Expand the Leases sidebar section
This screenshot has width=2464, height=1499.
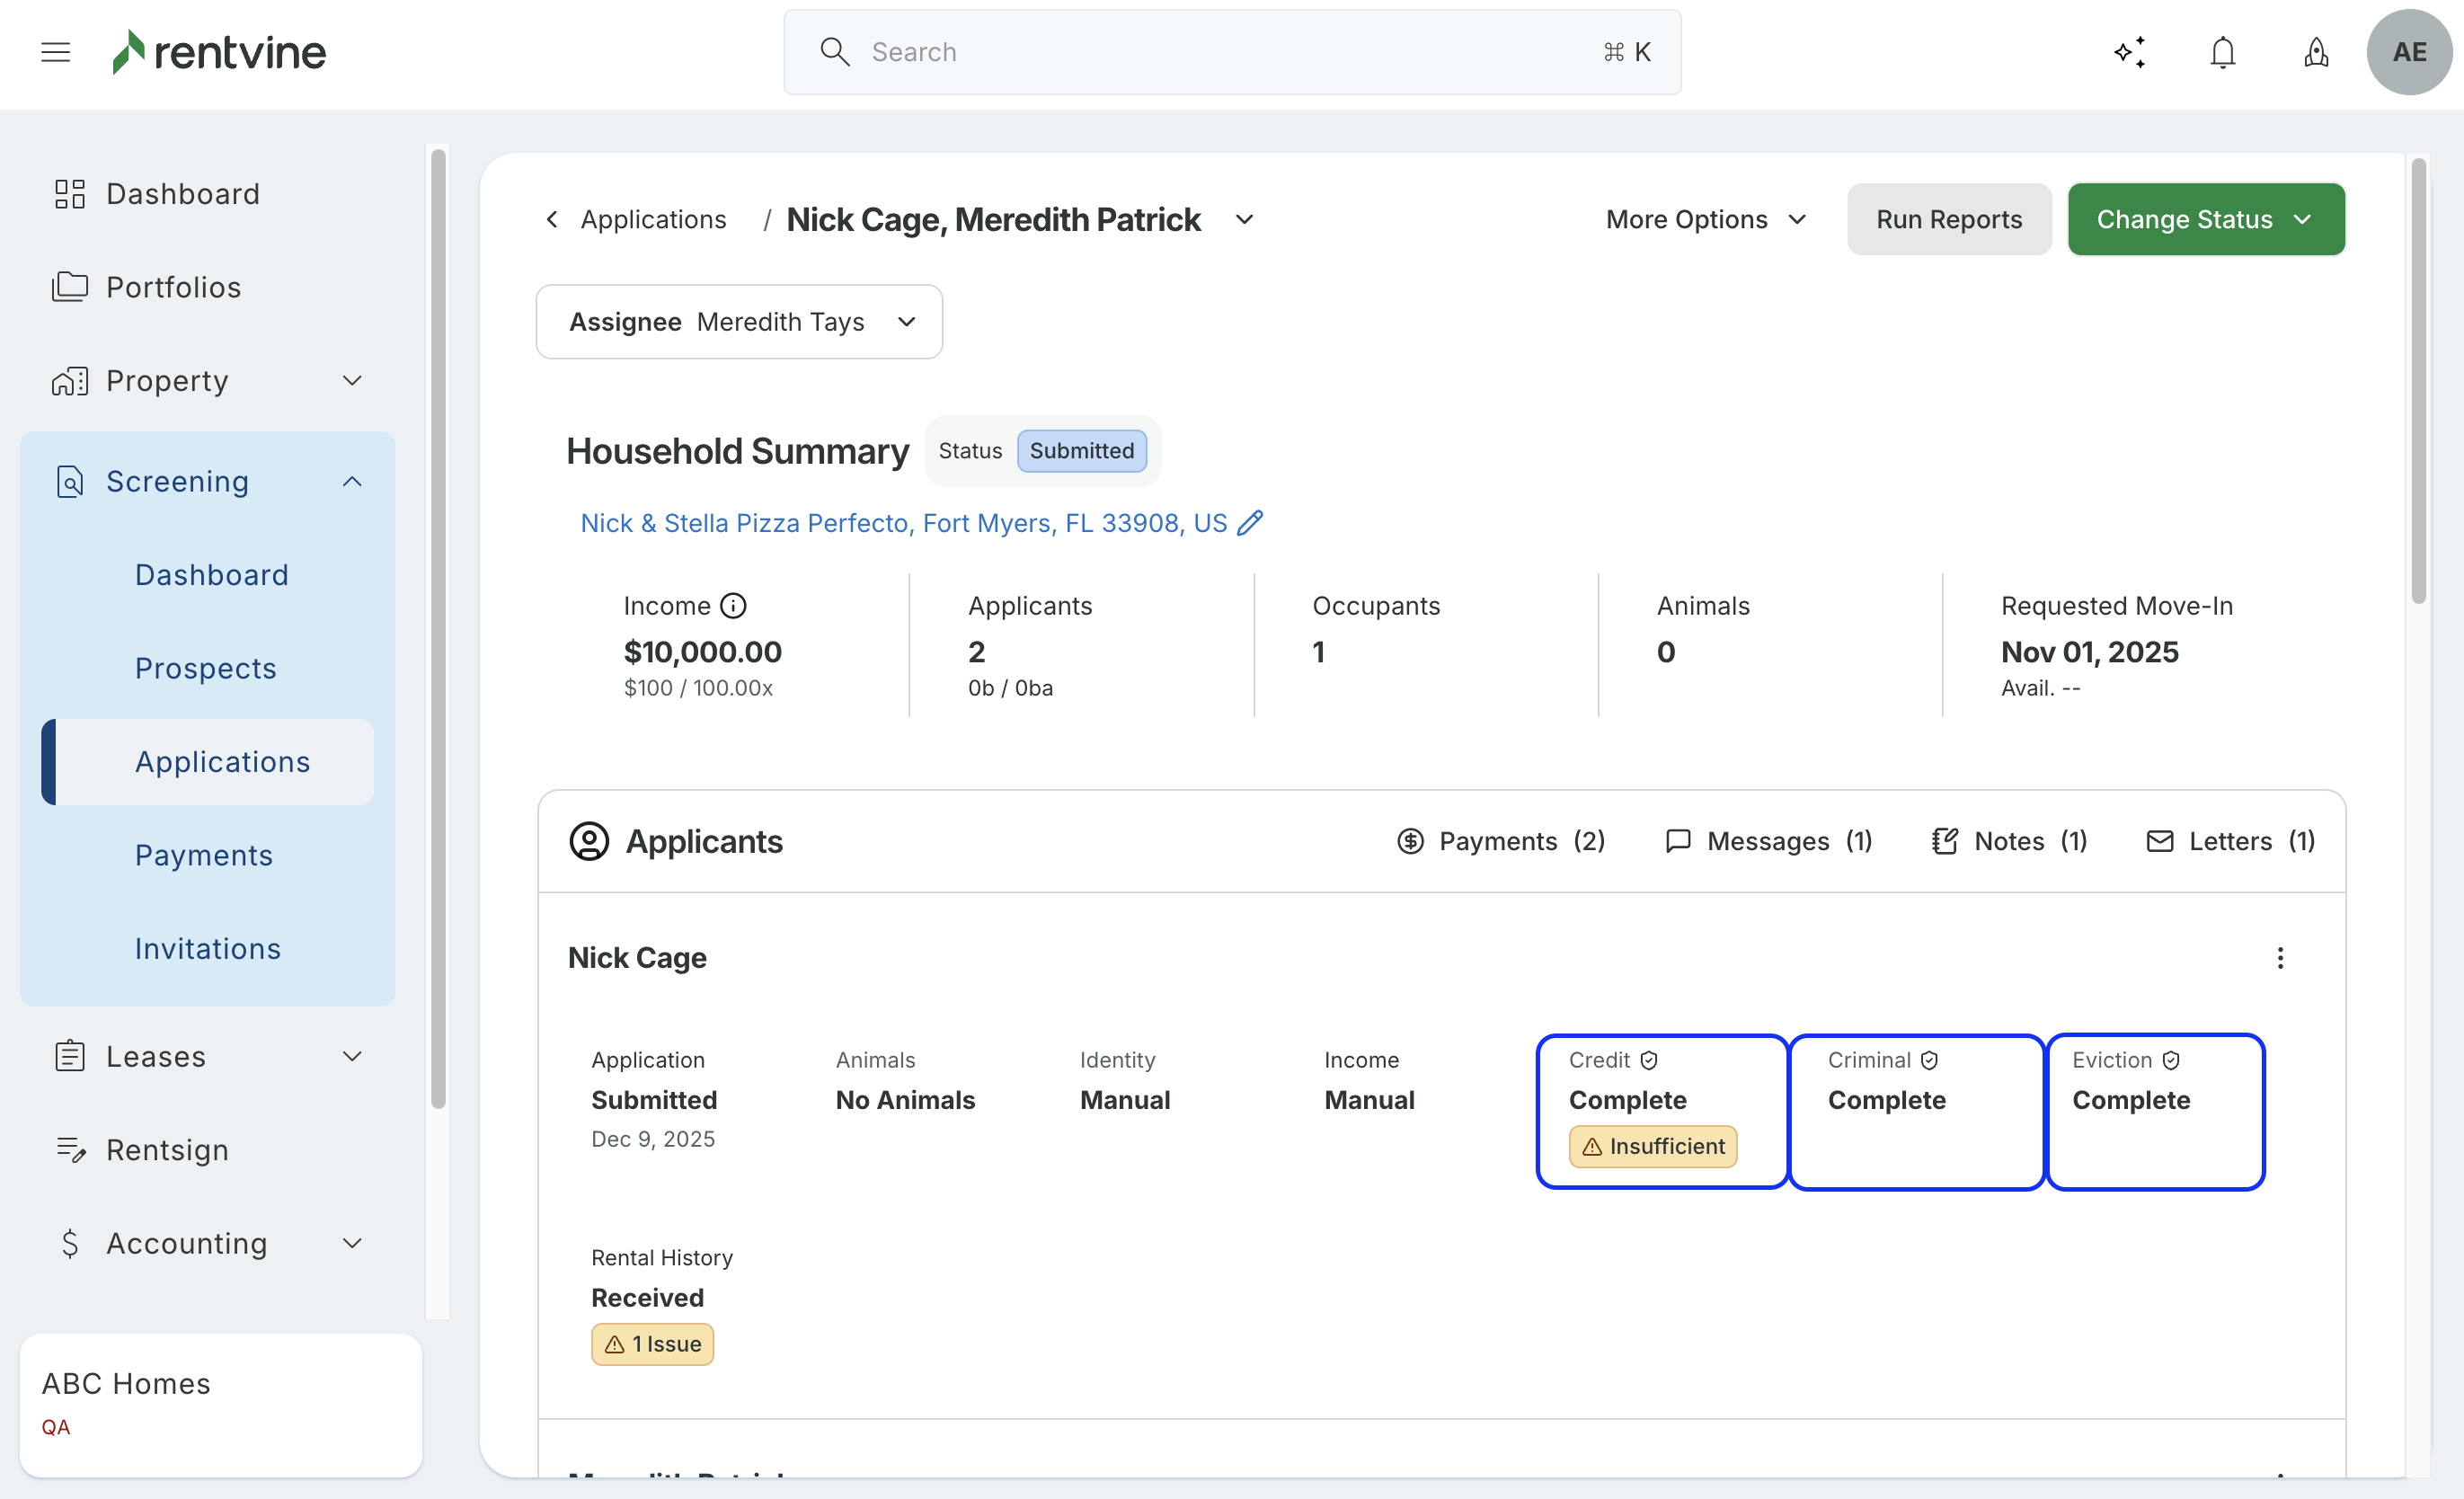351,1057
